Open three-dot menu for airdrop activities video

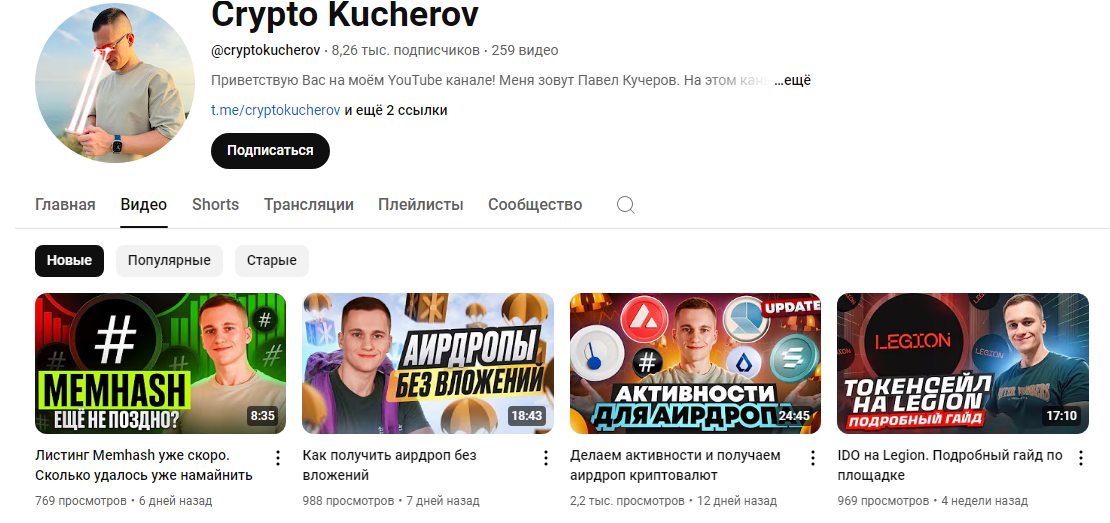[x=813, y=458]
